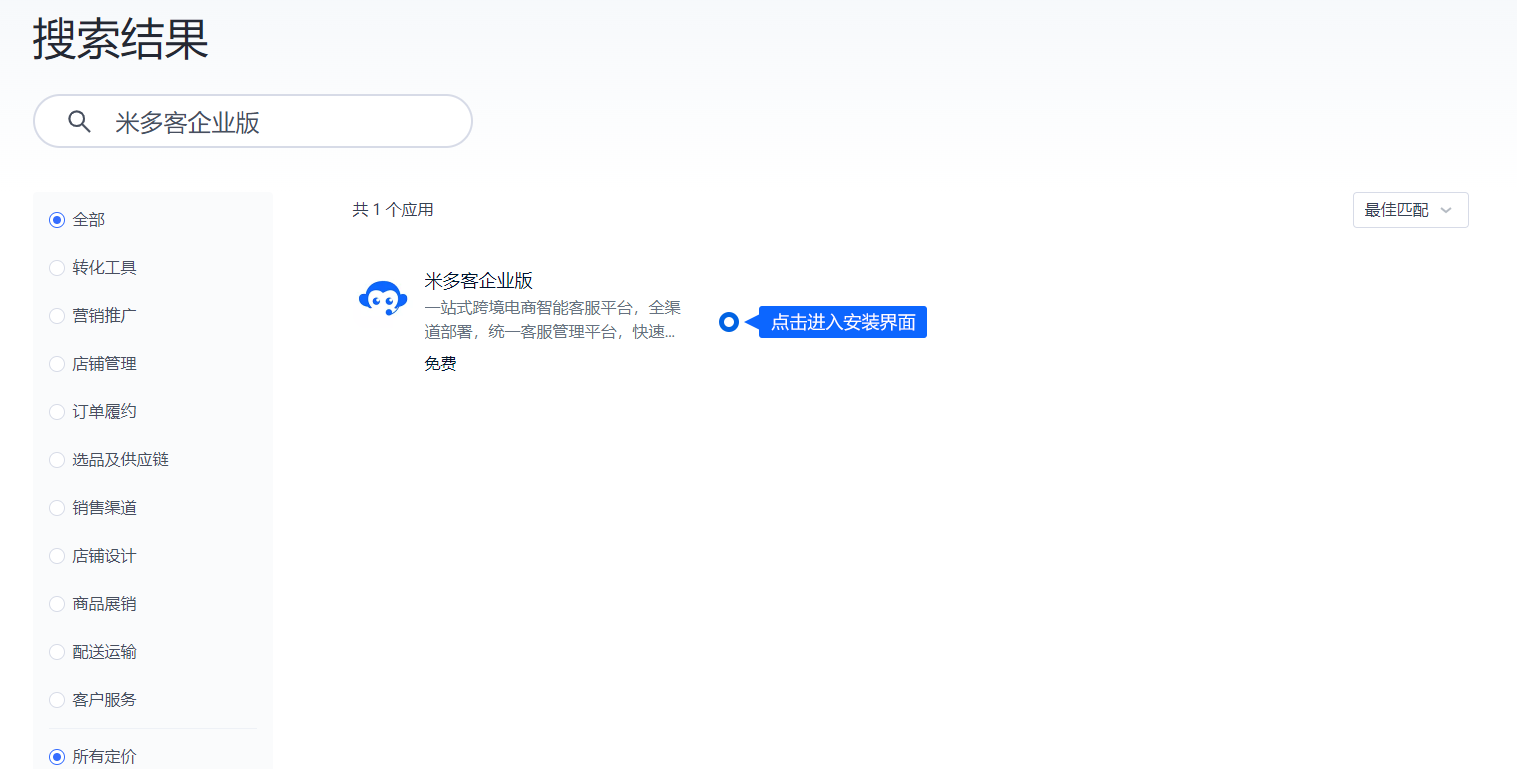Filter by 销售渠道 category
The width and height of the screenshot is (1517, 769).
[57, 508]
